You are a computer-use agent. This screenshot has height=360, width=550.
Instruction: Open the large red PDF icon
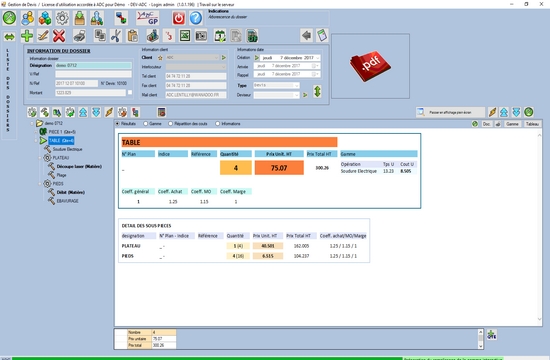click(x=370, y=66)
